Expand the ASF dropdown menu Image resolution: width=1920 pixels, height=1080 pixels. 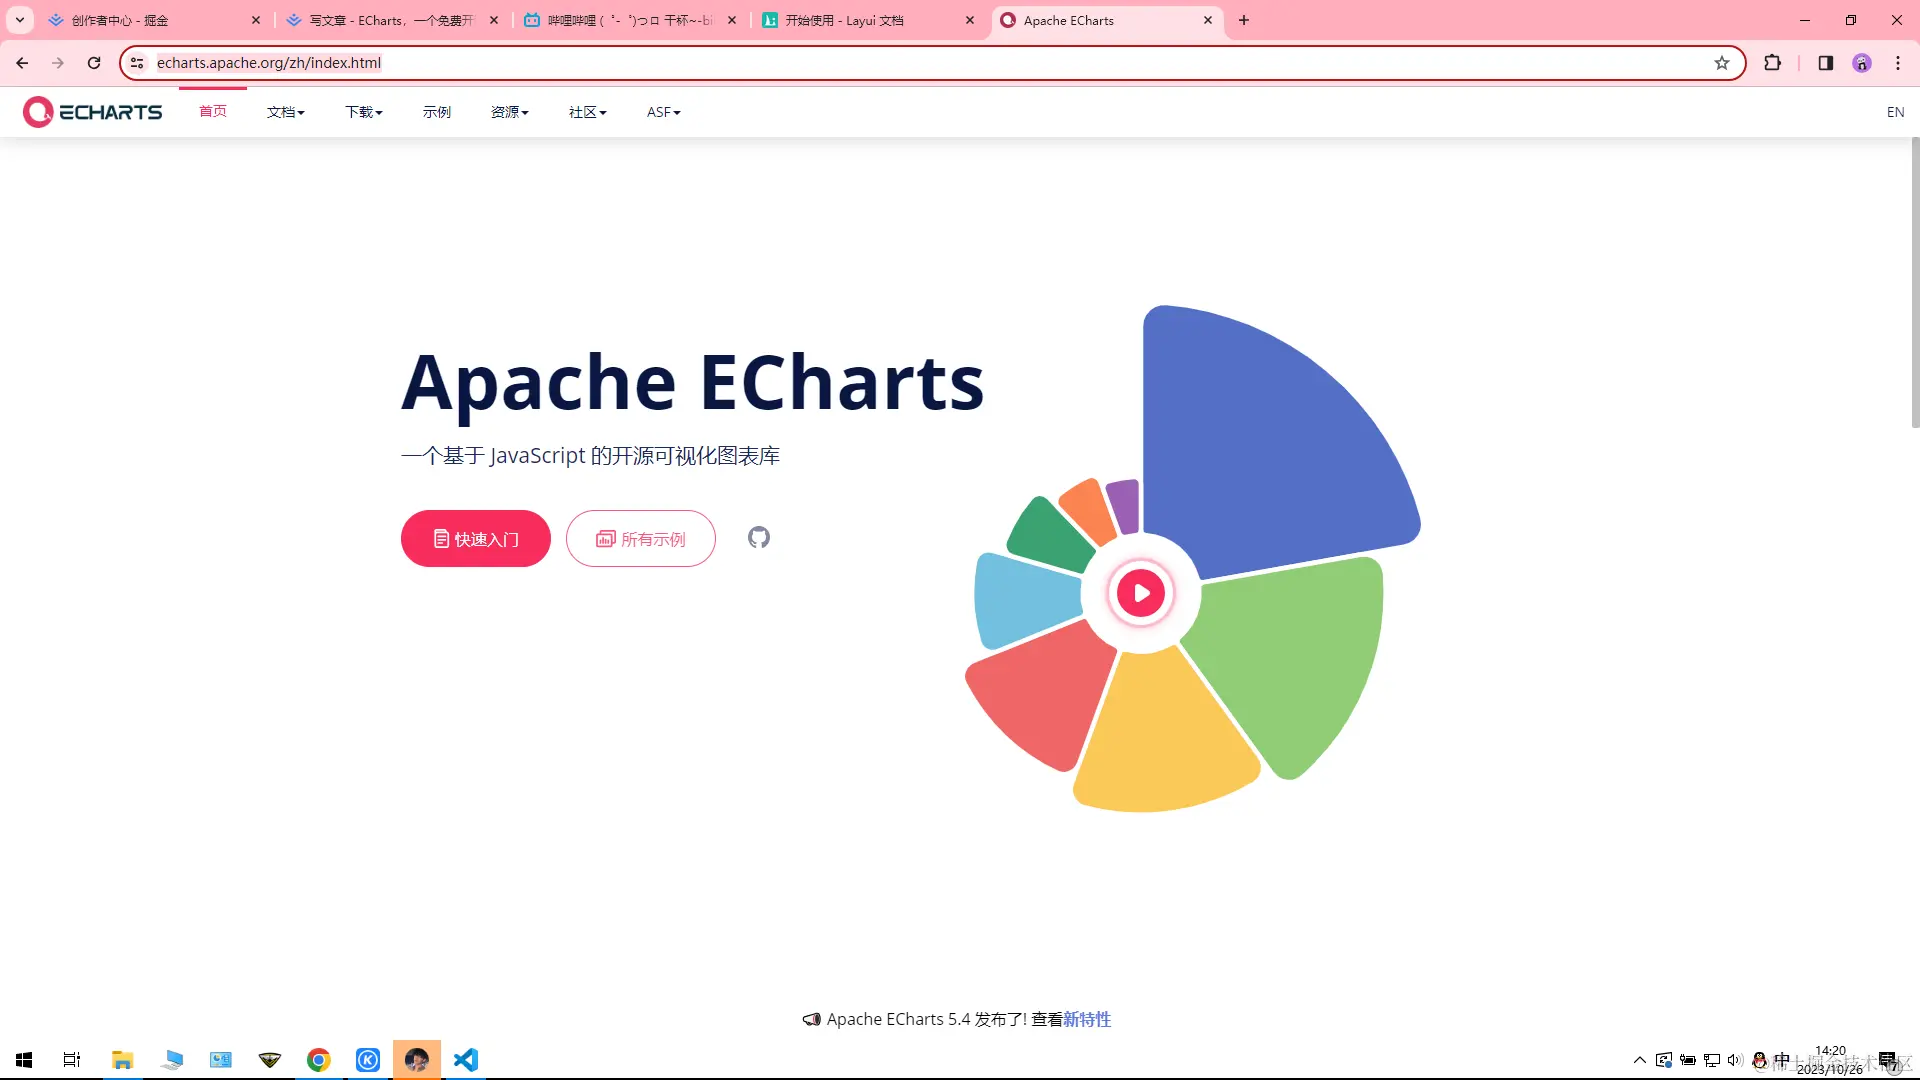click(x=664, y=112)
